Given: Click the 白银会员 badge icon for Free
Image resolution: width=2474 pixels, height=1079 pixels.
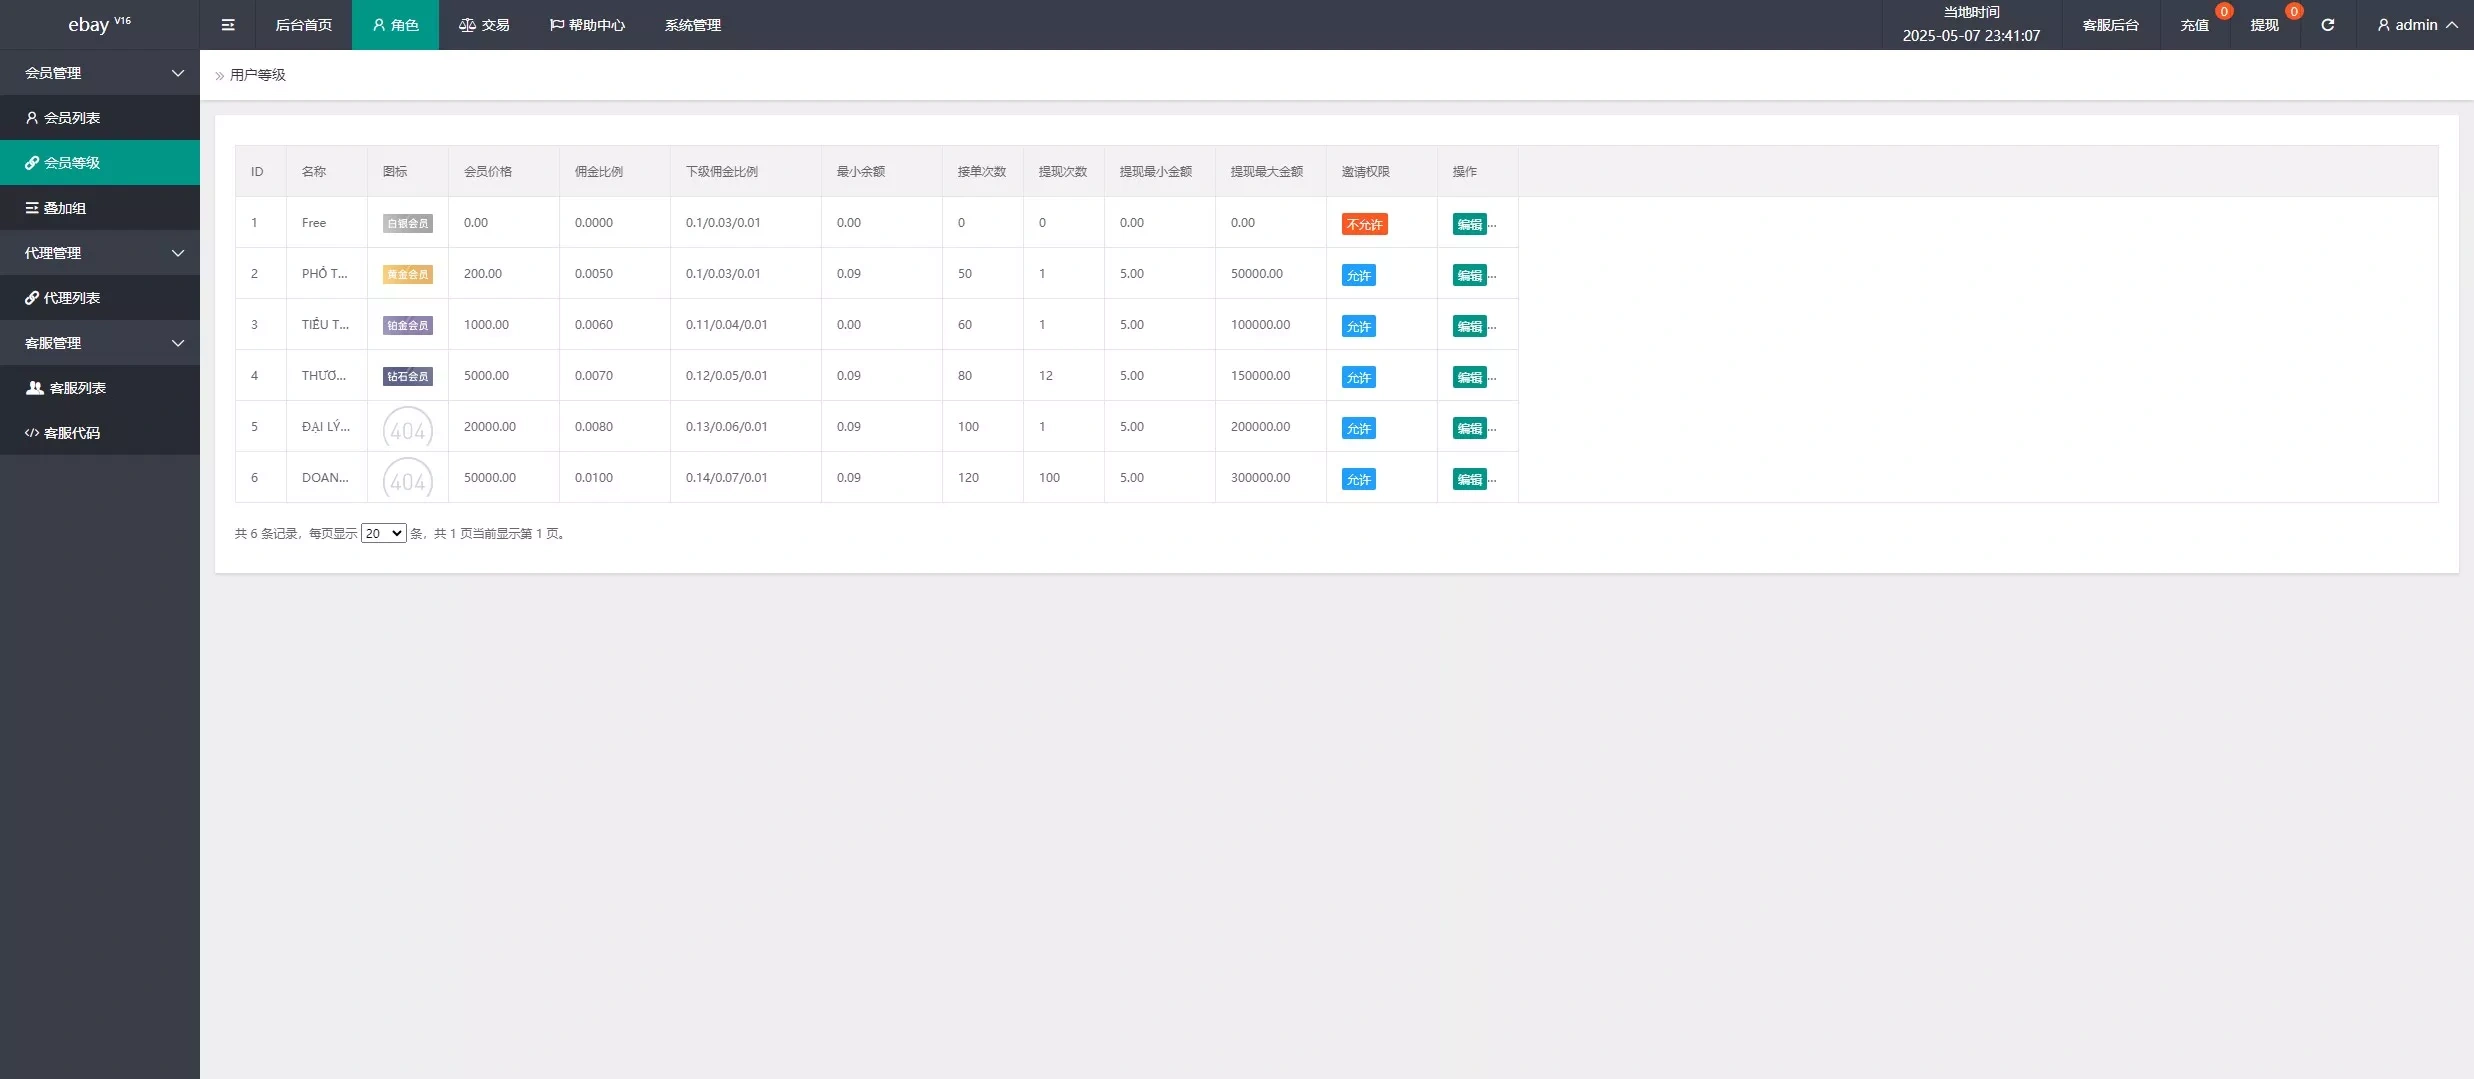Looking at the screenshot, I should [x=408, y=224].
